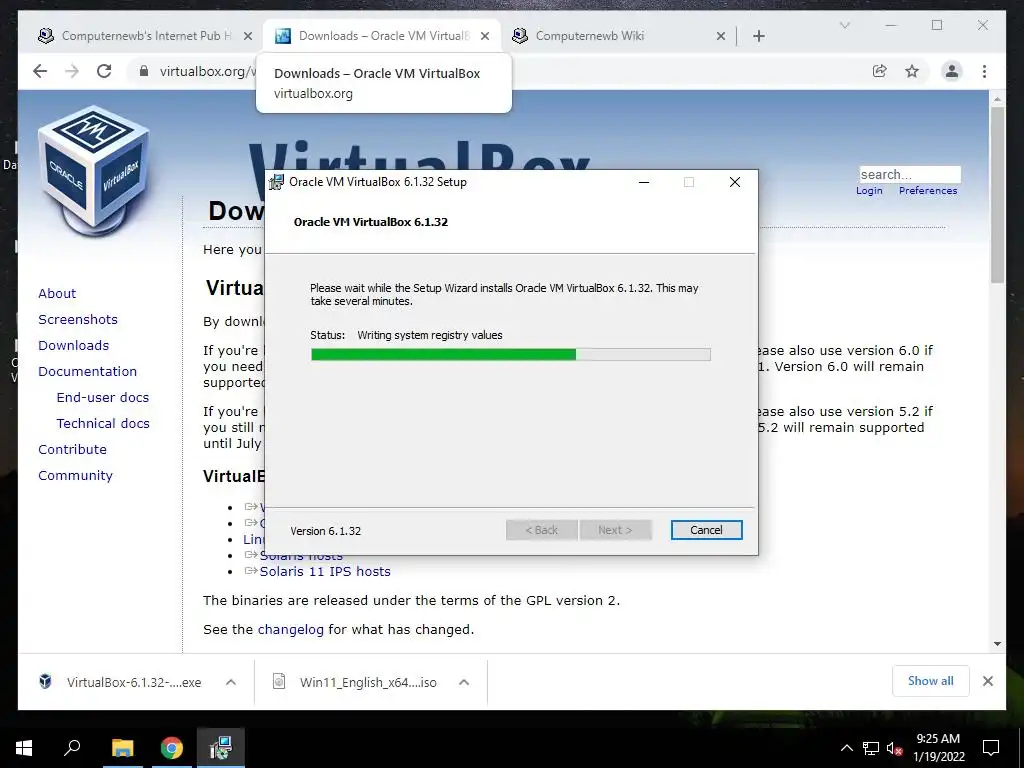
Task: Open Chrome's three-dot menu
Action: [x=984, y=71]
